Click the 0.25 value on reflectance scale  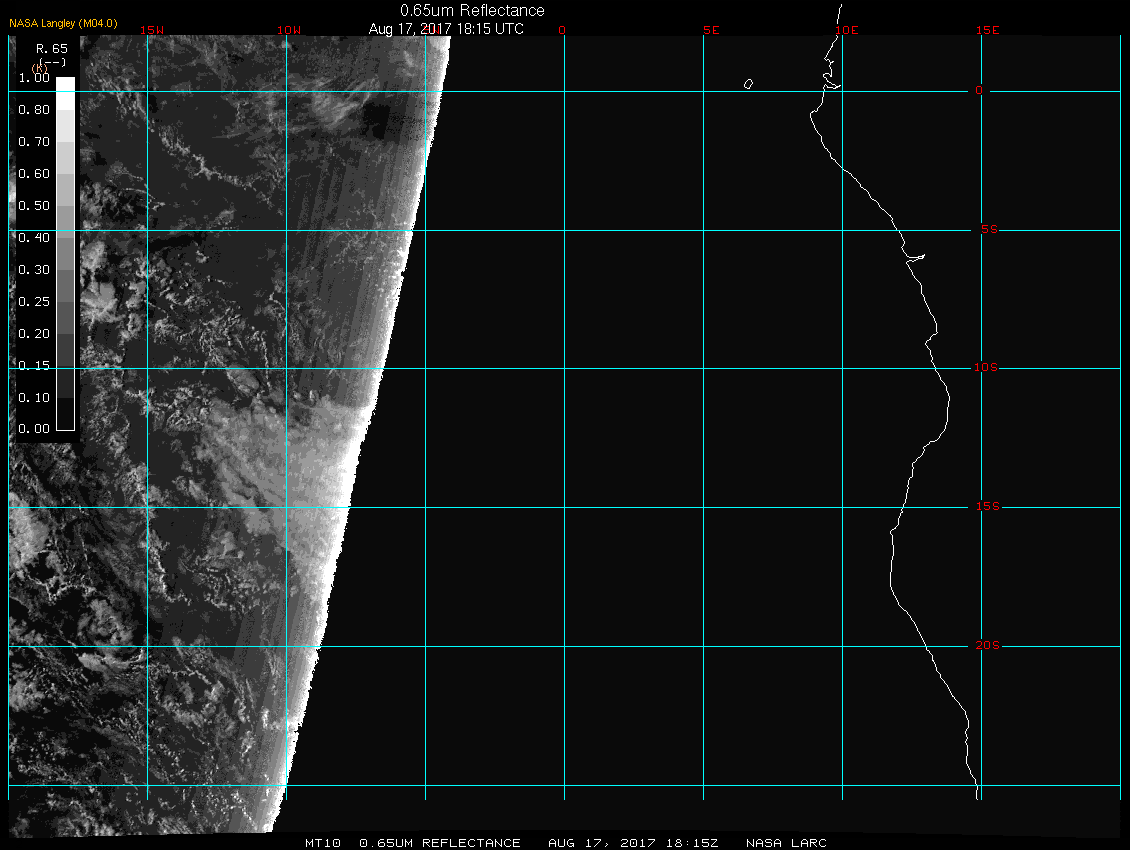click(34, 301)
